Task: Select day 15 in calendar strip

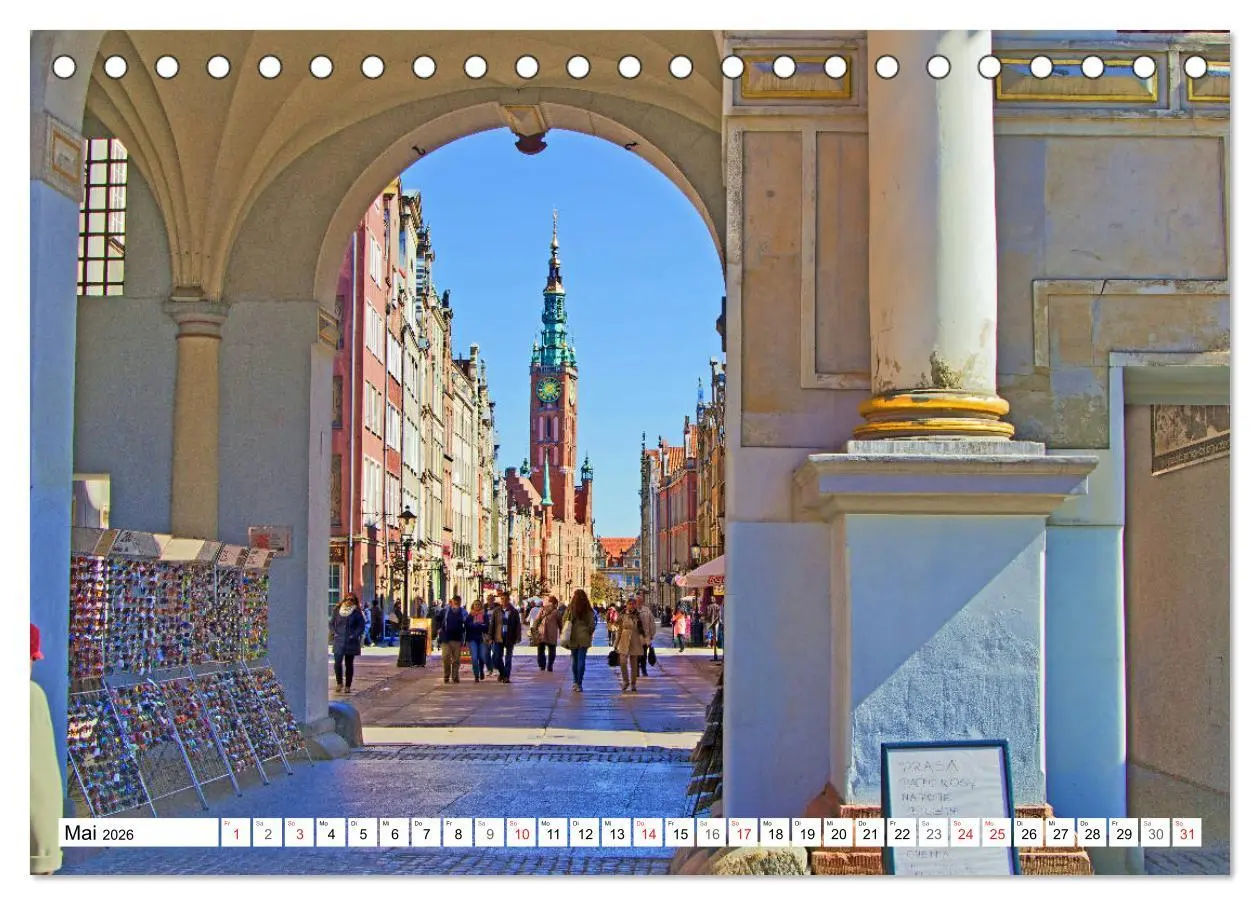Action: point(680,833)
